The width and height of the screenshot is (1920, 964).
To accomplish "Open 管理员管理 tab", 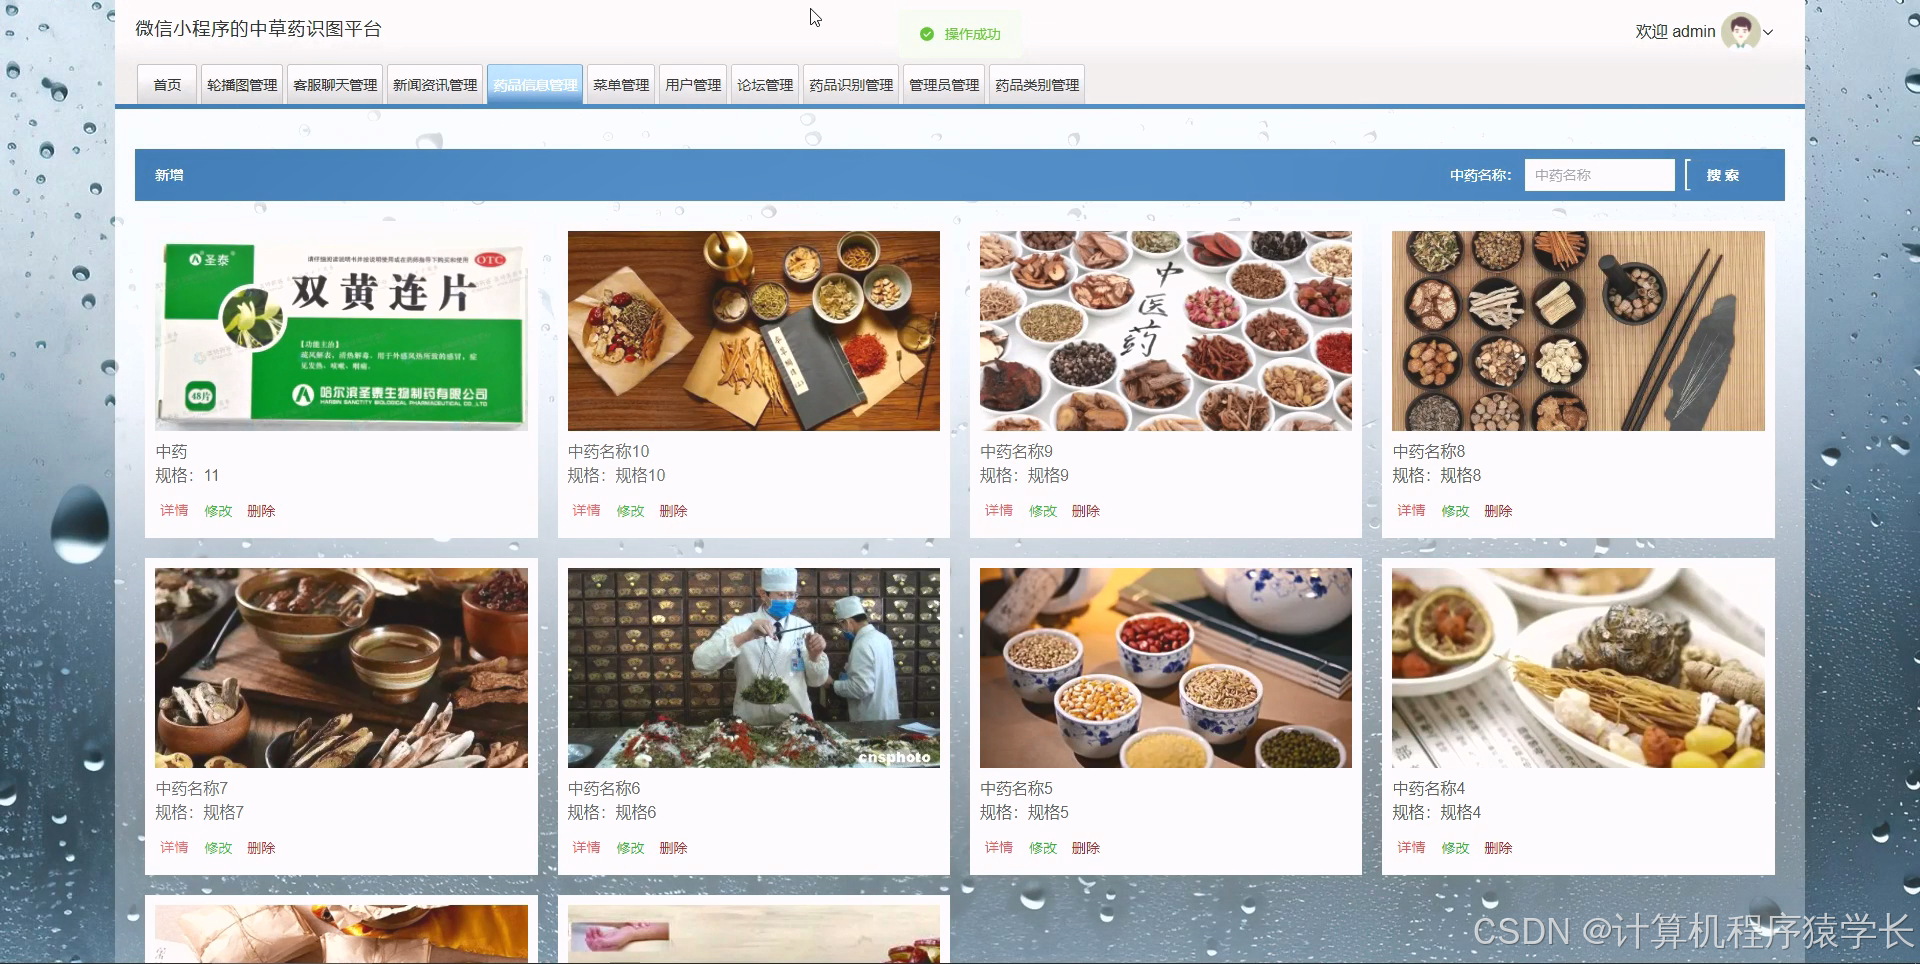I will coord(944,85).
